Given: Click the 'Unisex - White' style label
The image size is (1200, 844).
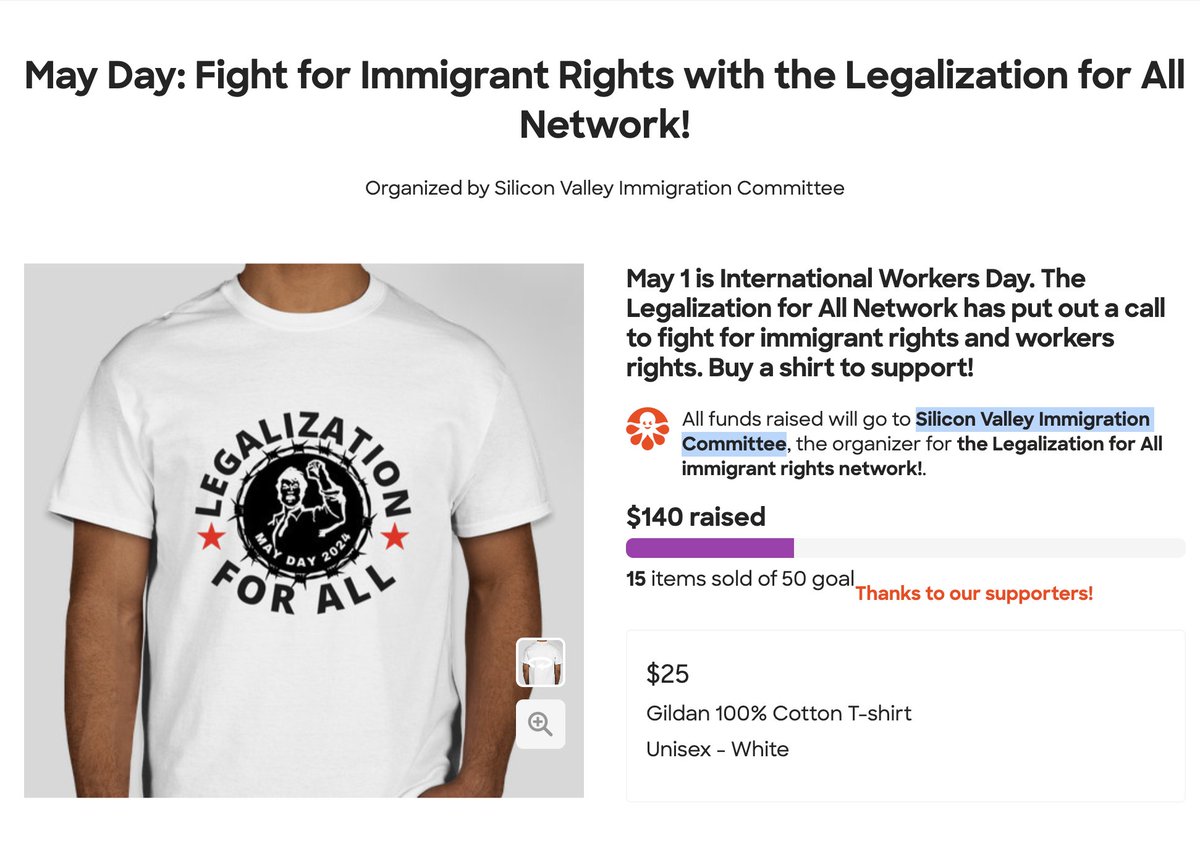Looking at the screenshot, I should tap(717, 748).
